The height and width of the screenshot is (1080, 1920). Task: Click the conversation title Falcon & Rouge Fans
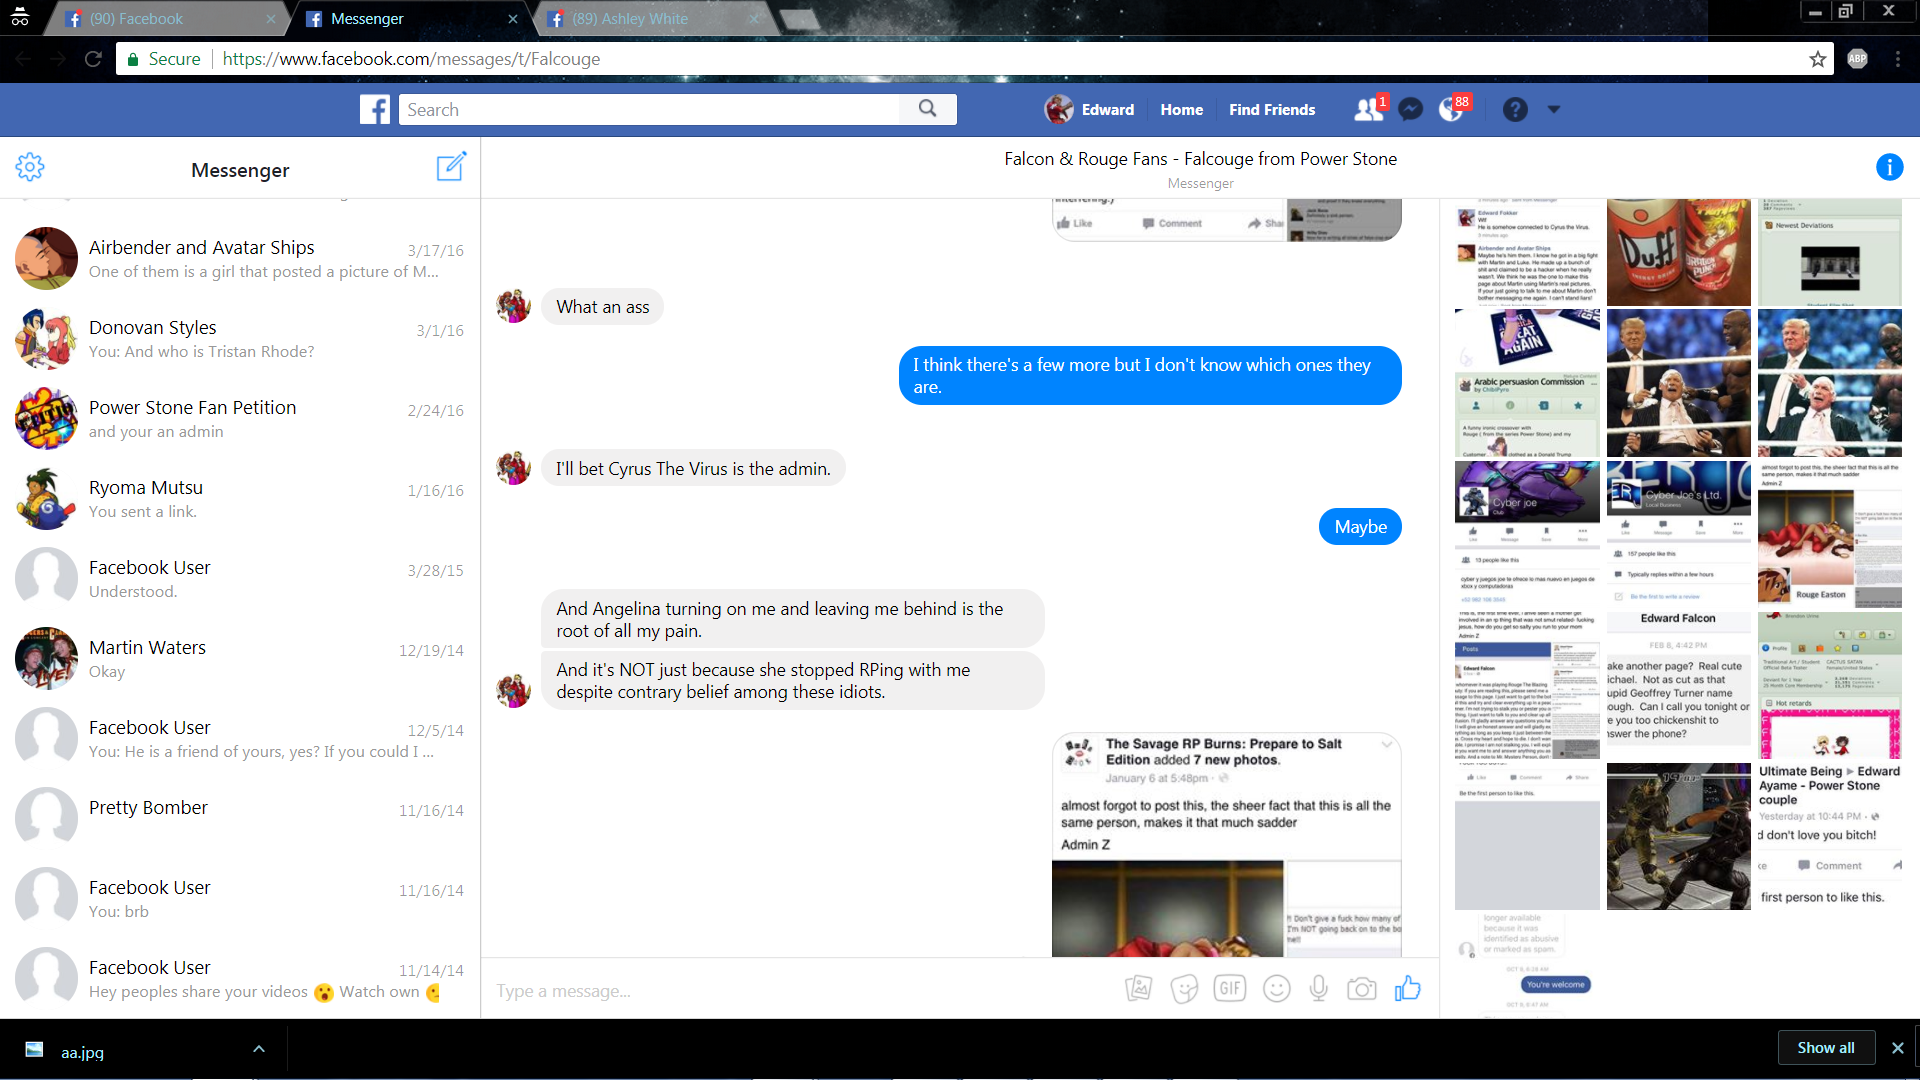pyautogui.click(x=1200, y=159)
